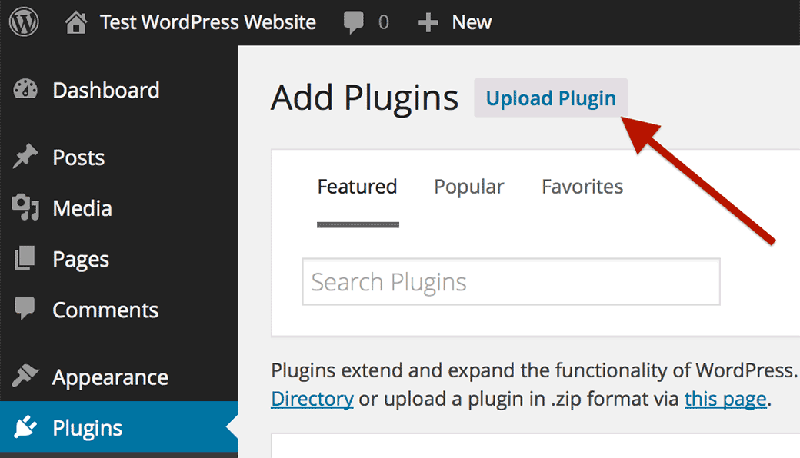Switch to the Popular tab

[x=469, y=187]
